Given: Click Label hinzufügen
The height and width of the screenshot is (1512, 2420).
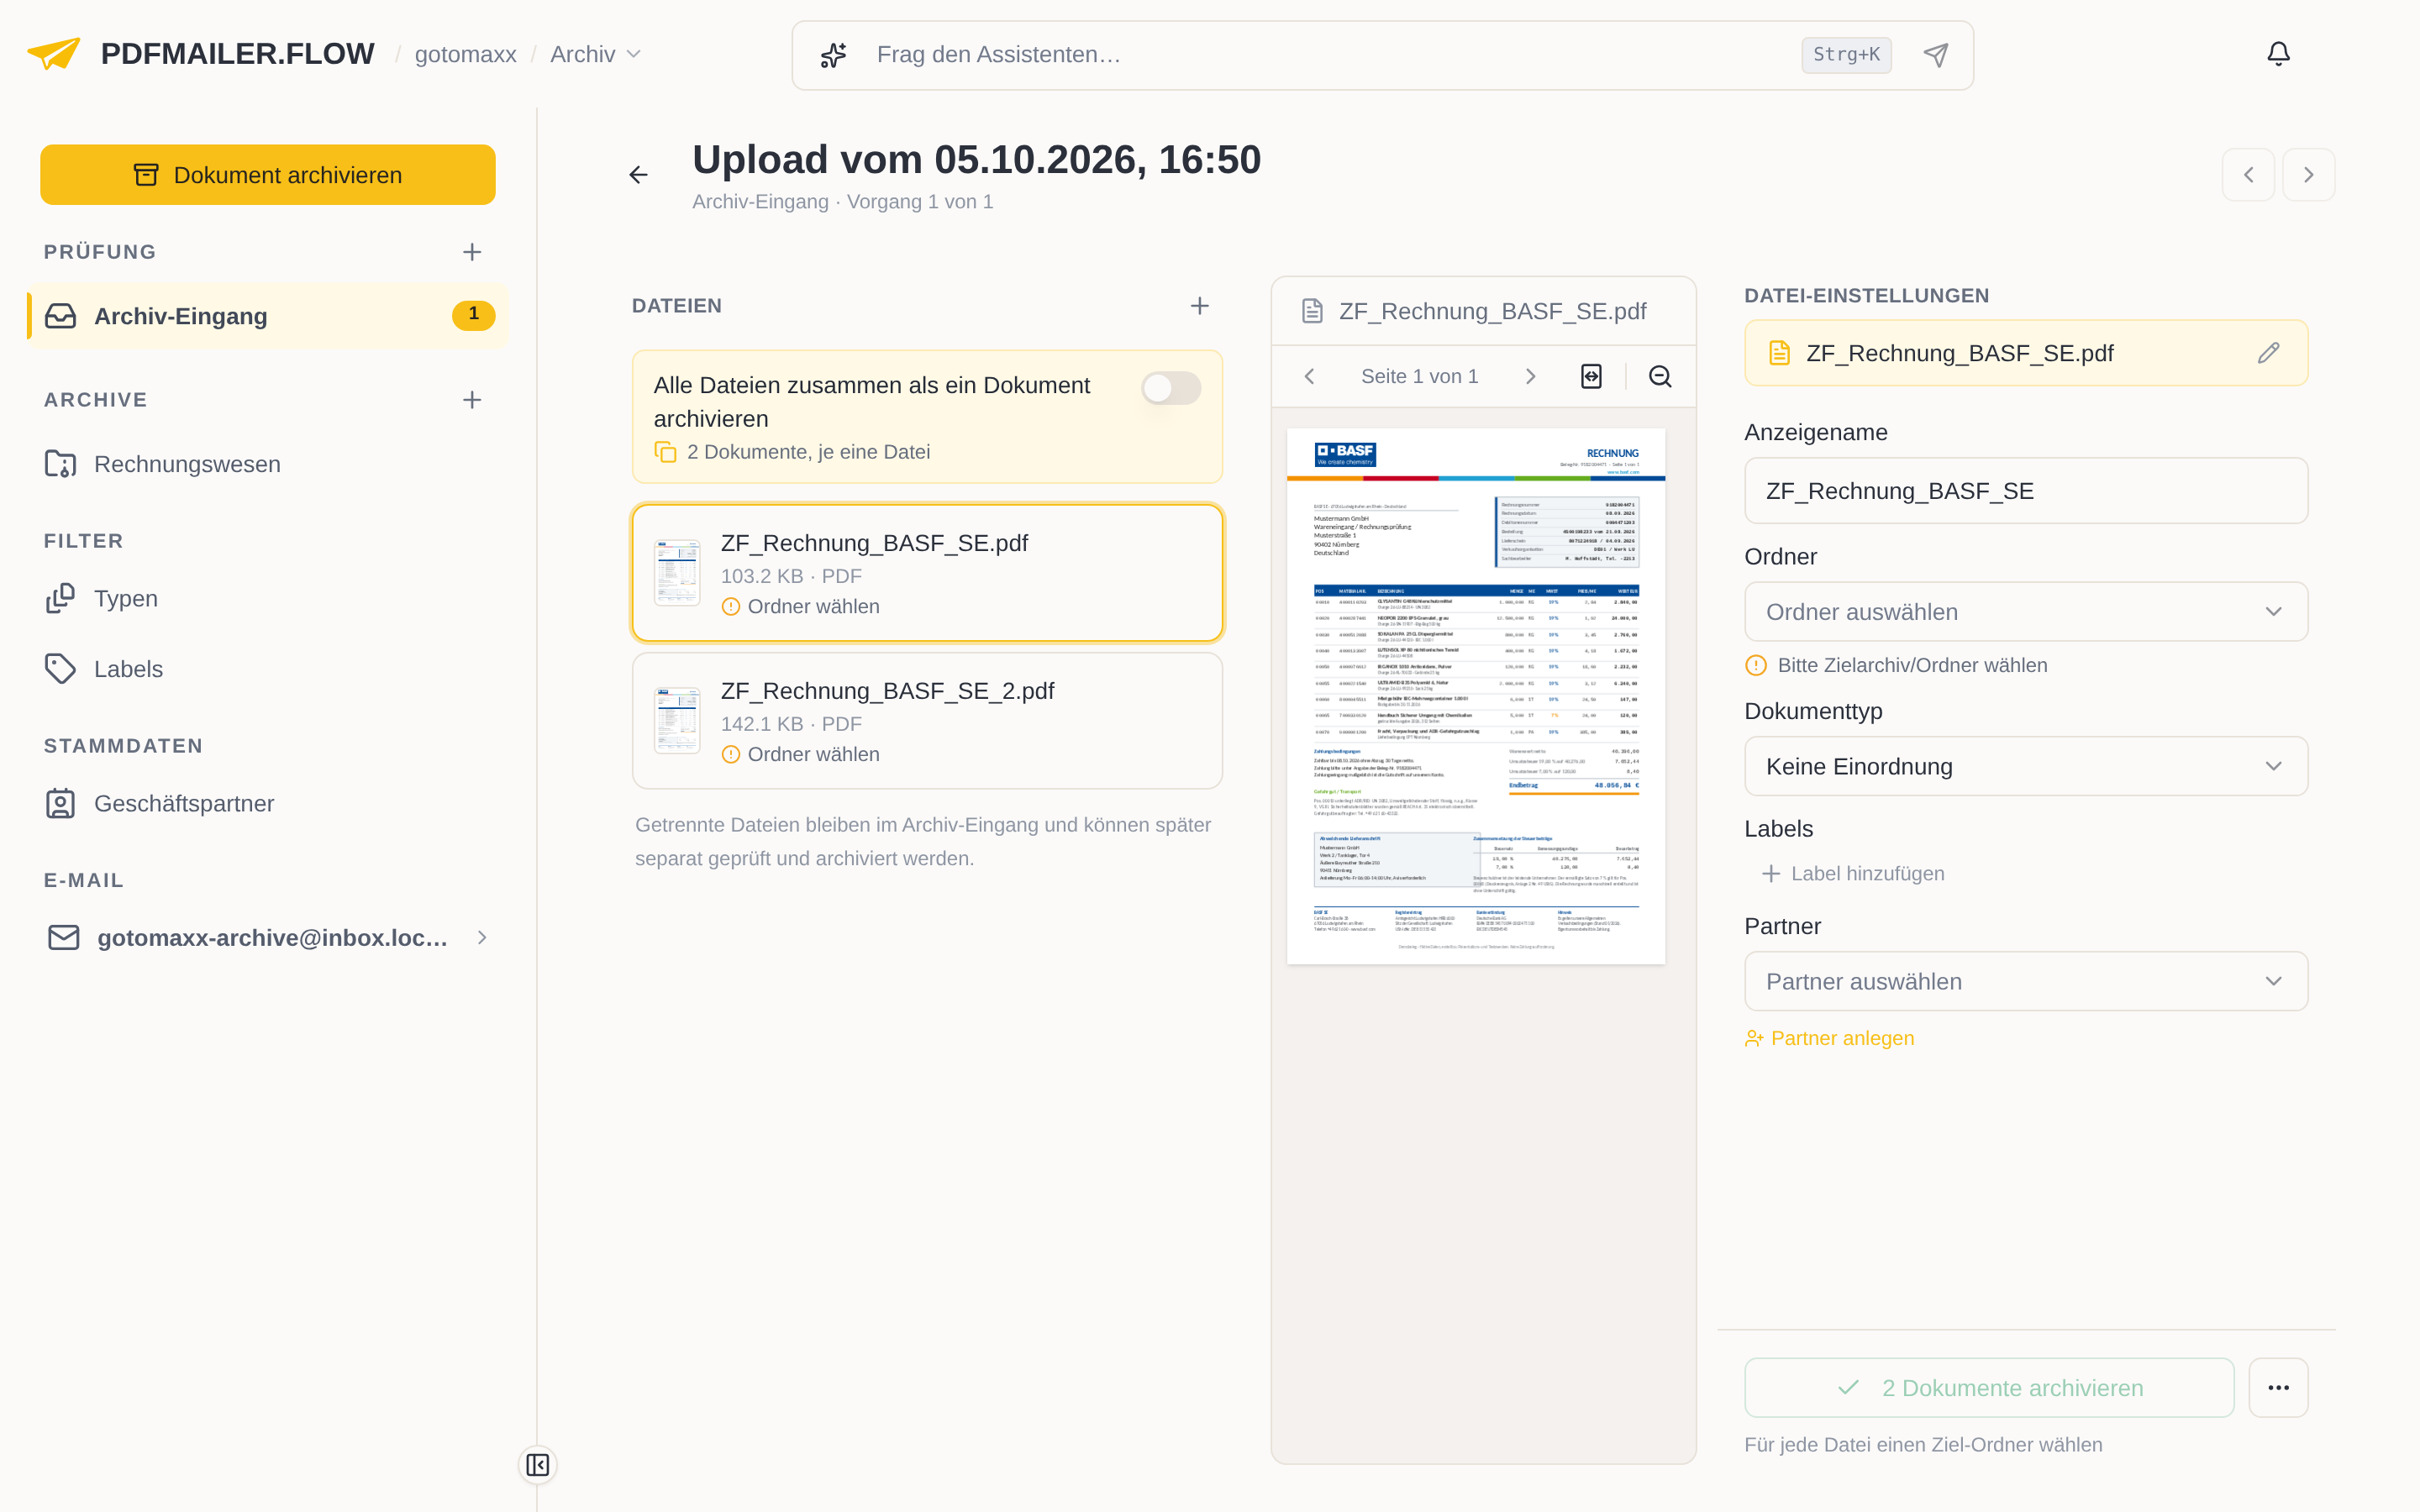Looking at the screenshot, I should [1853, 873].
